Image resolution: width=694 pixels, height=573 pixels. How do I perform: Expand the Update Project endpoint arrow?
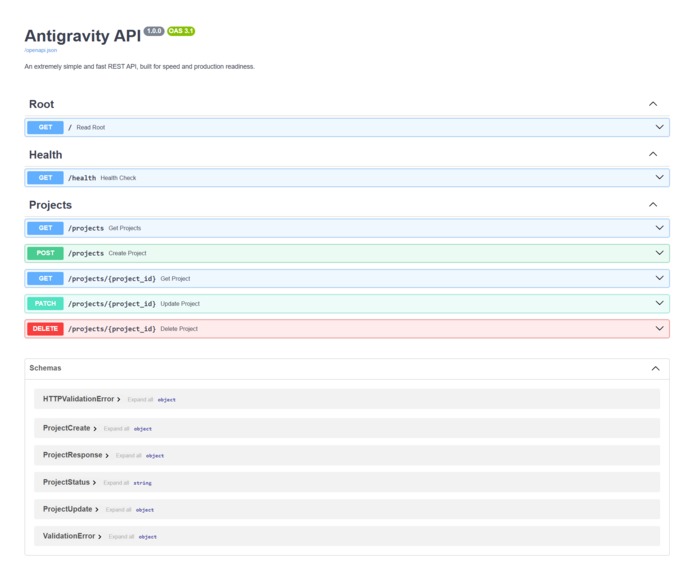pos(659,303)
